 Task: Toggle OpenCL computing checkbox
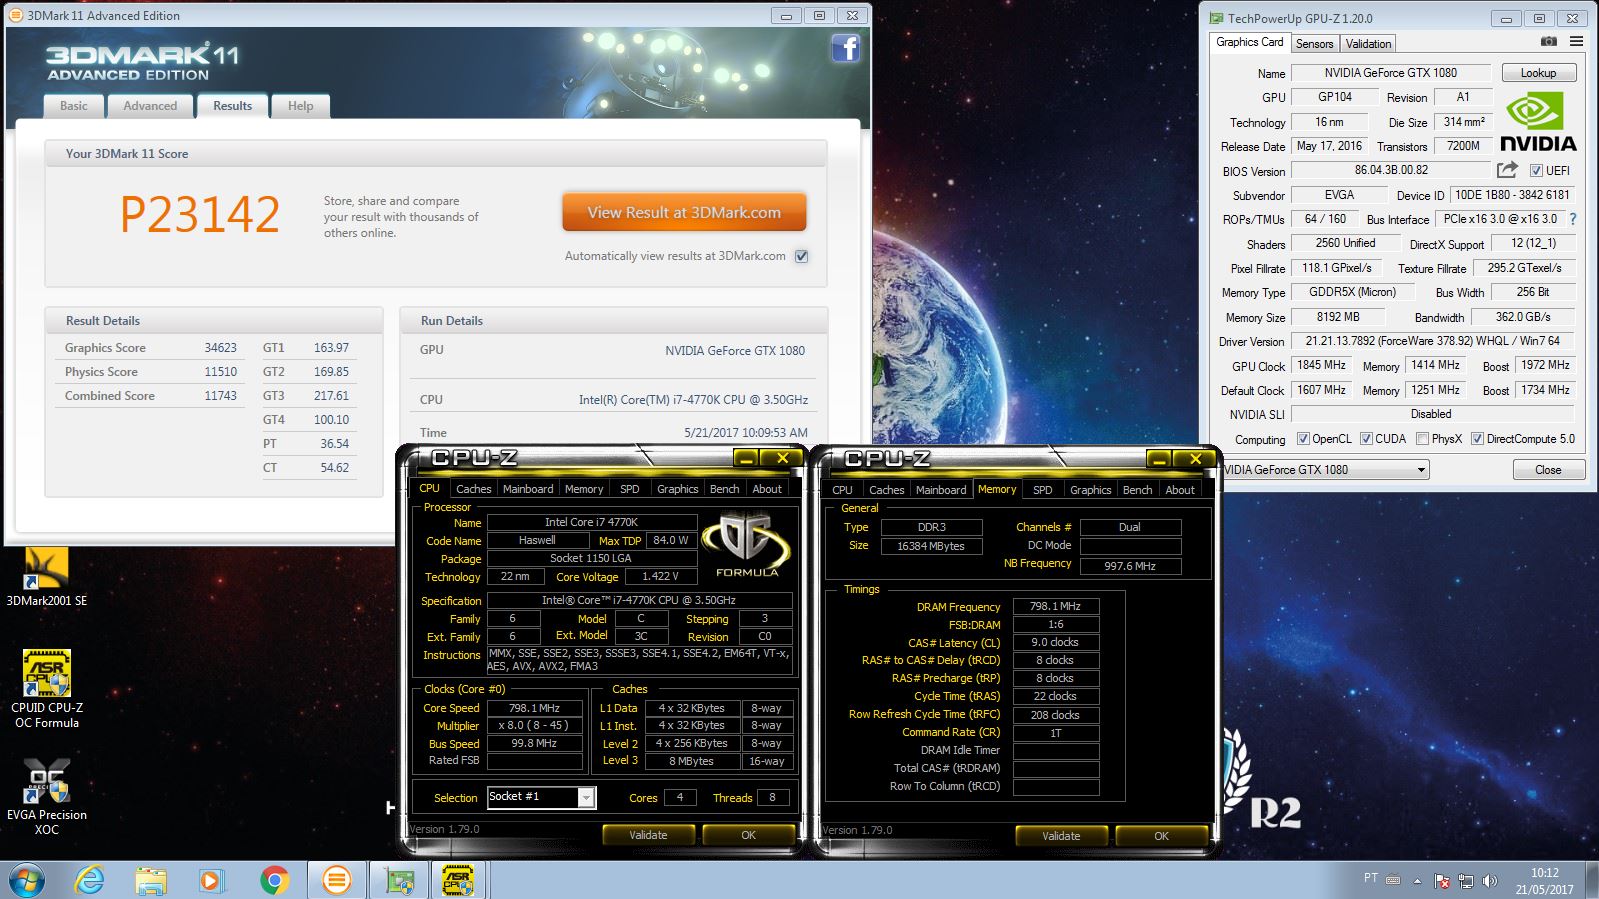1303,439
